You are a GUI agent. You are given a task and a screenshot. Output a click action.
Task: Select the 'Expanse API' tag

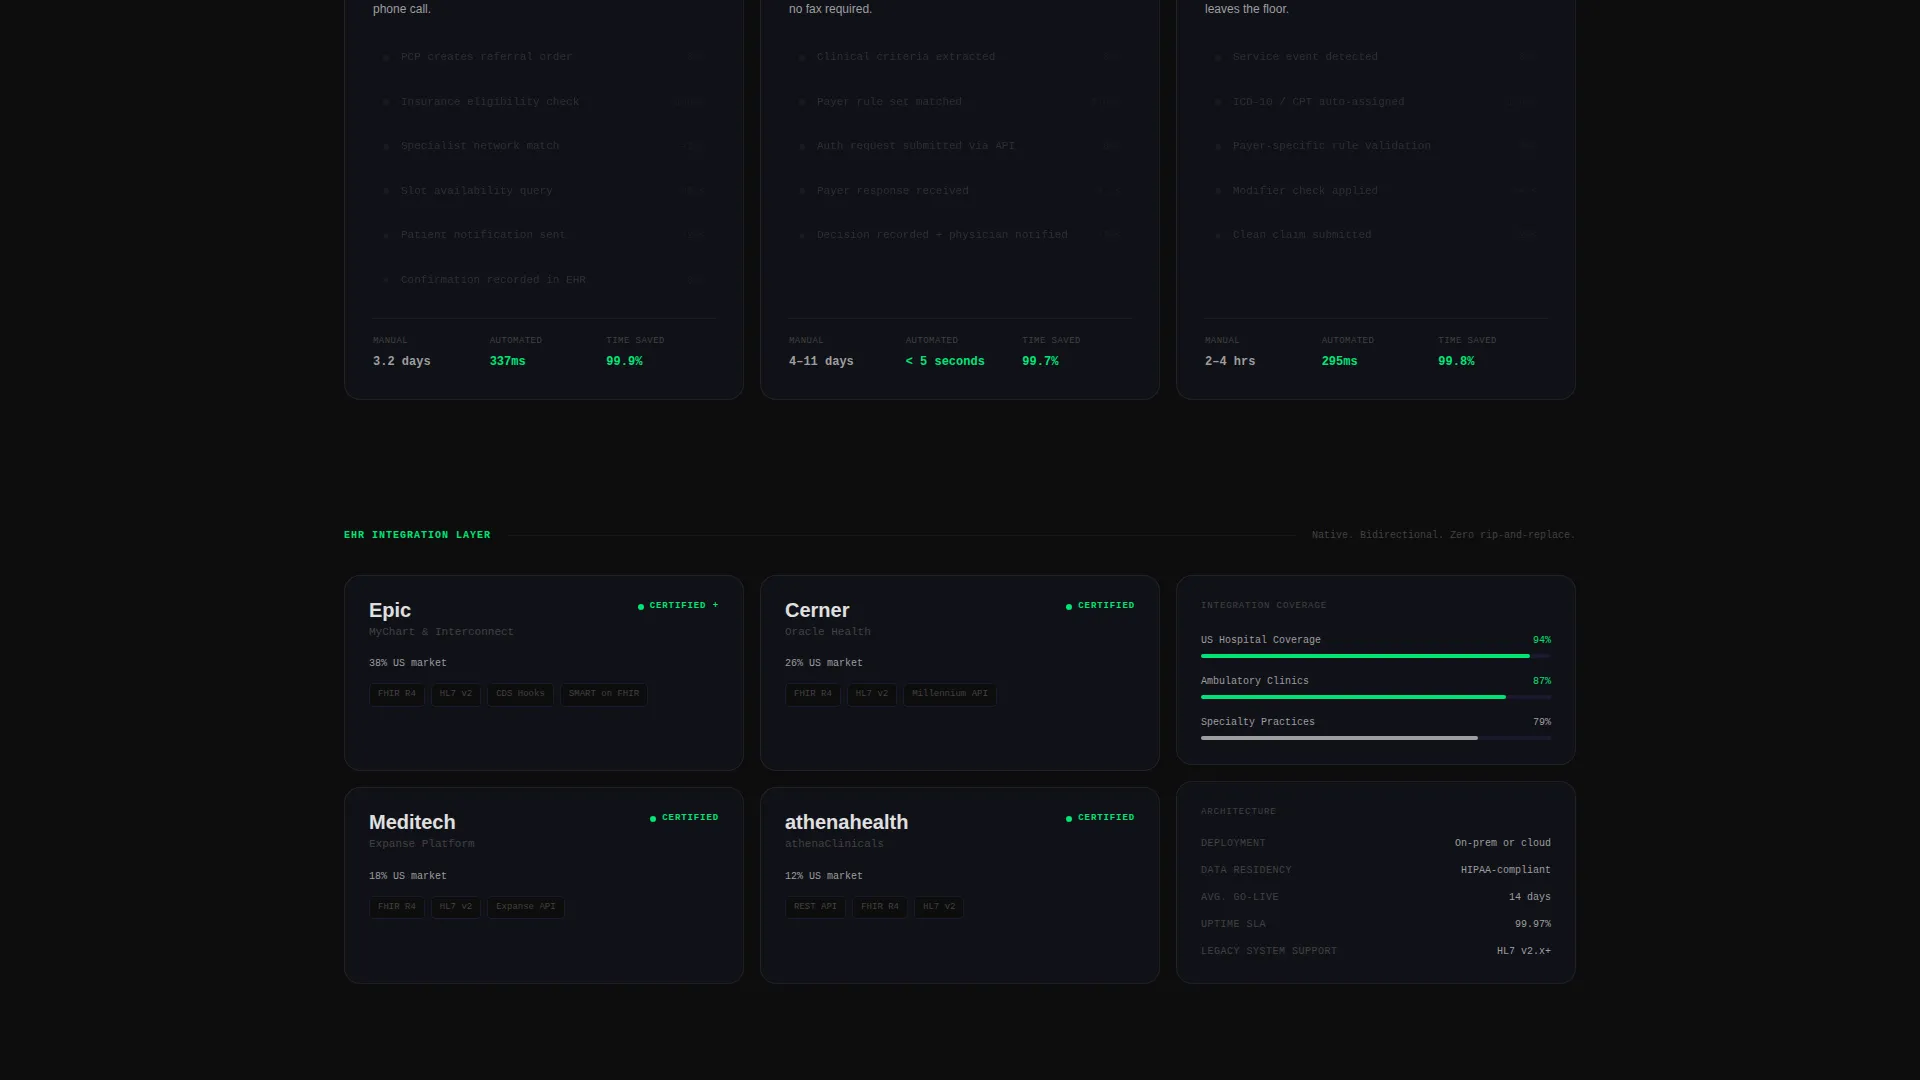[x=526, y=907]
